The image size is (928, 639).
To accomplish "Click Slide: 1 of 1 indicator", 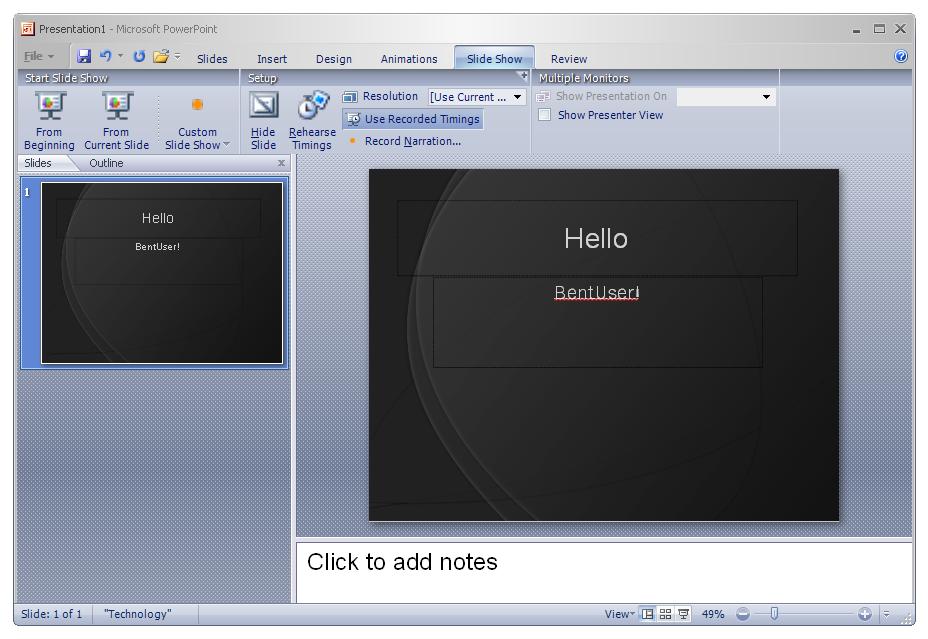I will [x=51, y=614].
